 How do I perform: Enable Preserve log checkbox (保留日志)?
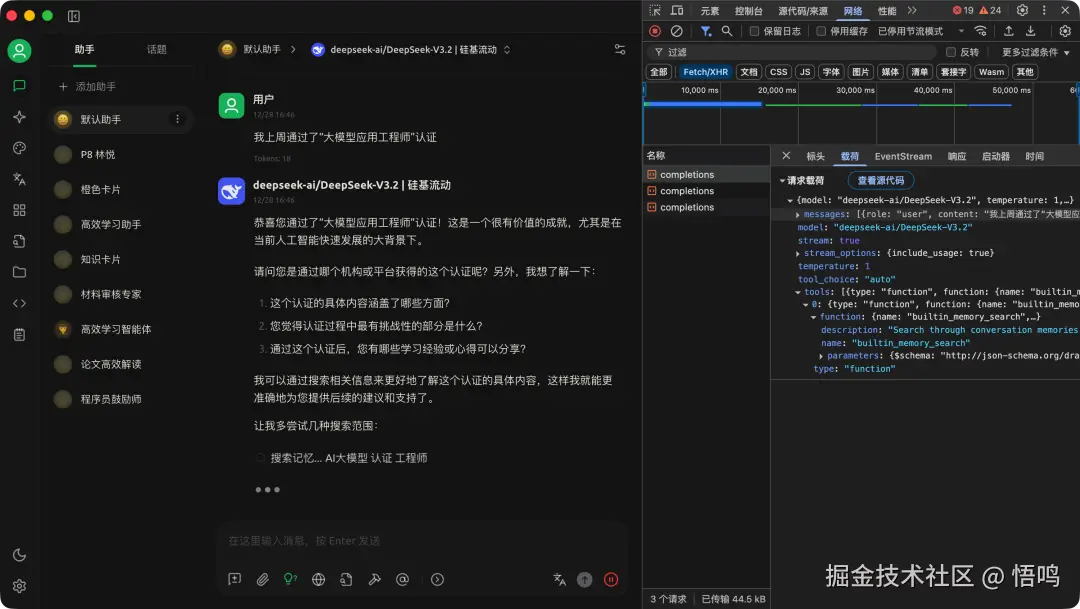754,31
